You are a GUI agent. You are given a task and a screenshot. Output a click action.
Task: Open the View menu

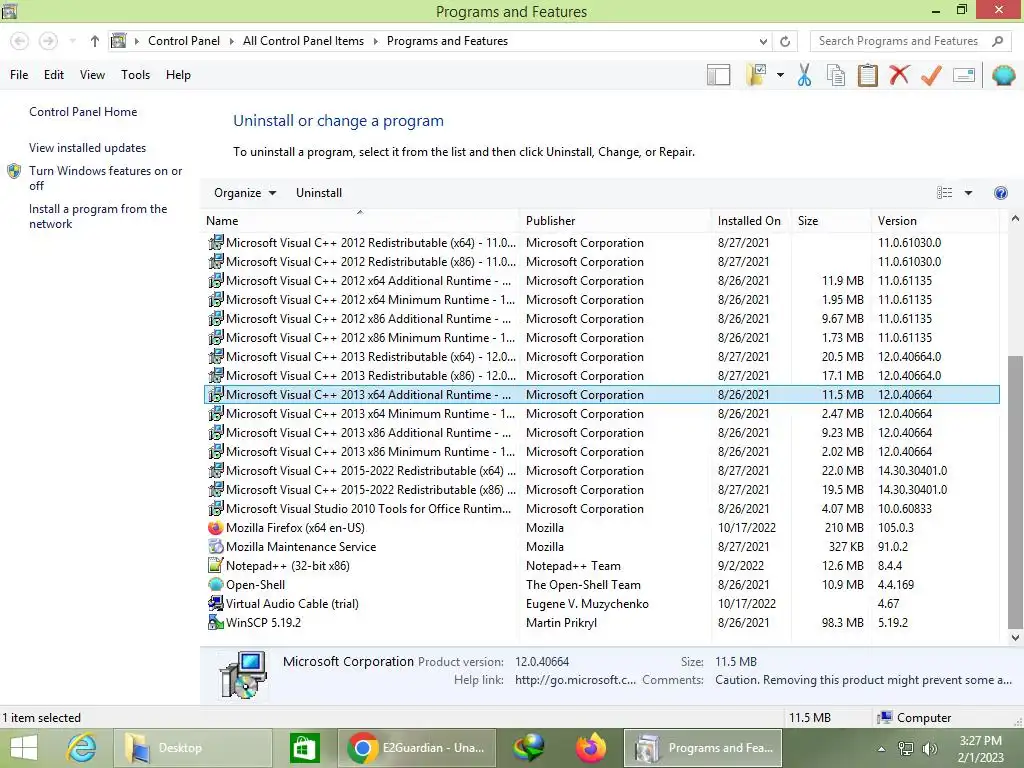pyautogui.click(x=92, y=75)
